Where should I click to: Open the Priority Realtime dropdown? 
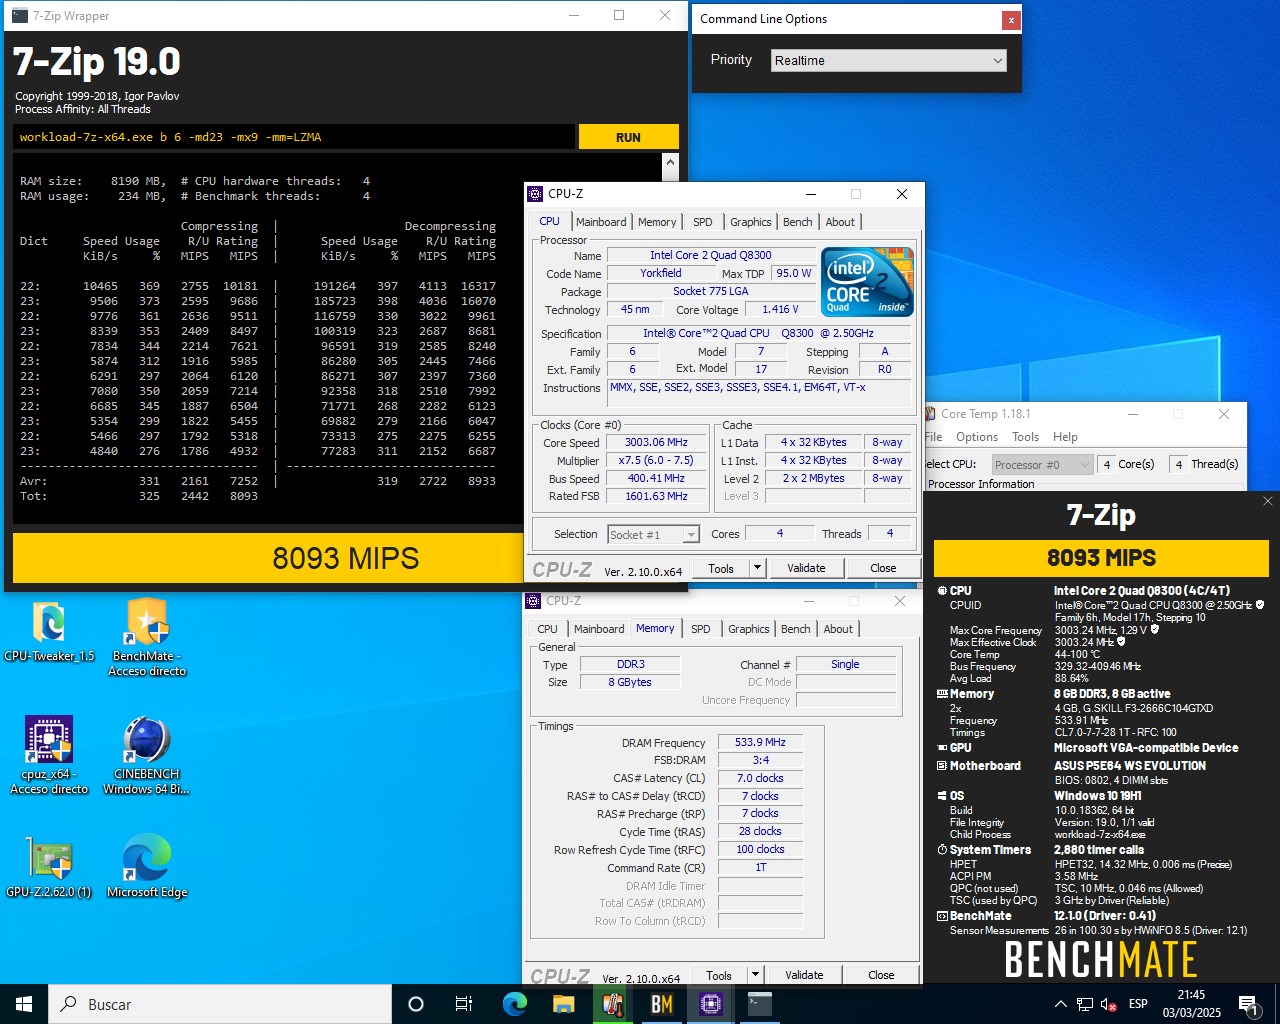888,61
